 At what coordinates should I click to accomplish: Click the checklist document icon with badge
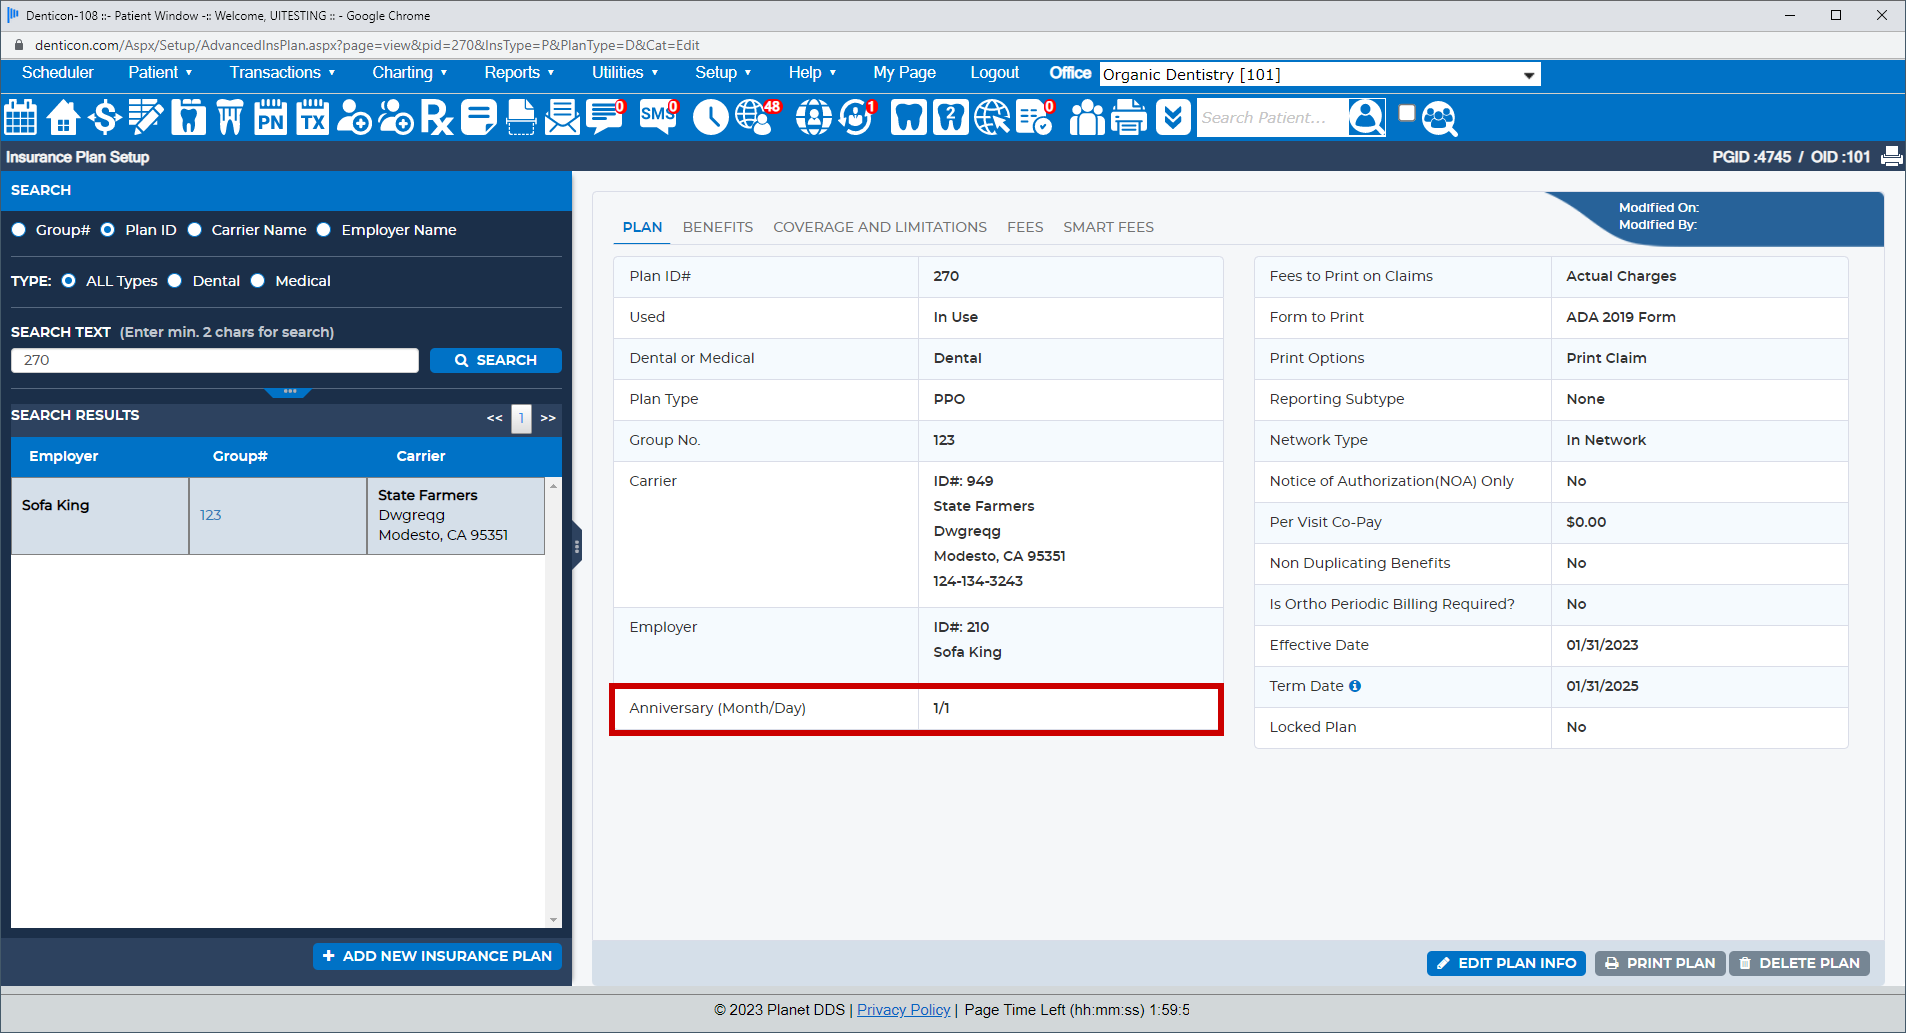coord(1035,118)
